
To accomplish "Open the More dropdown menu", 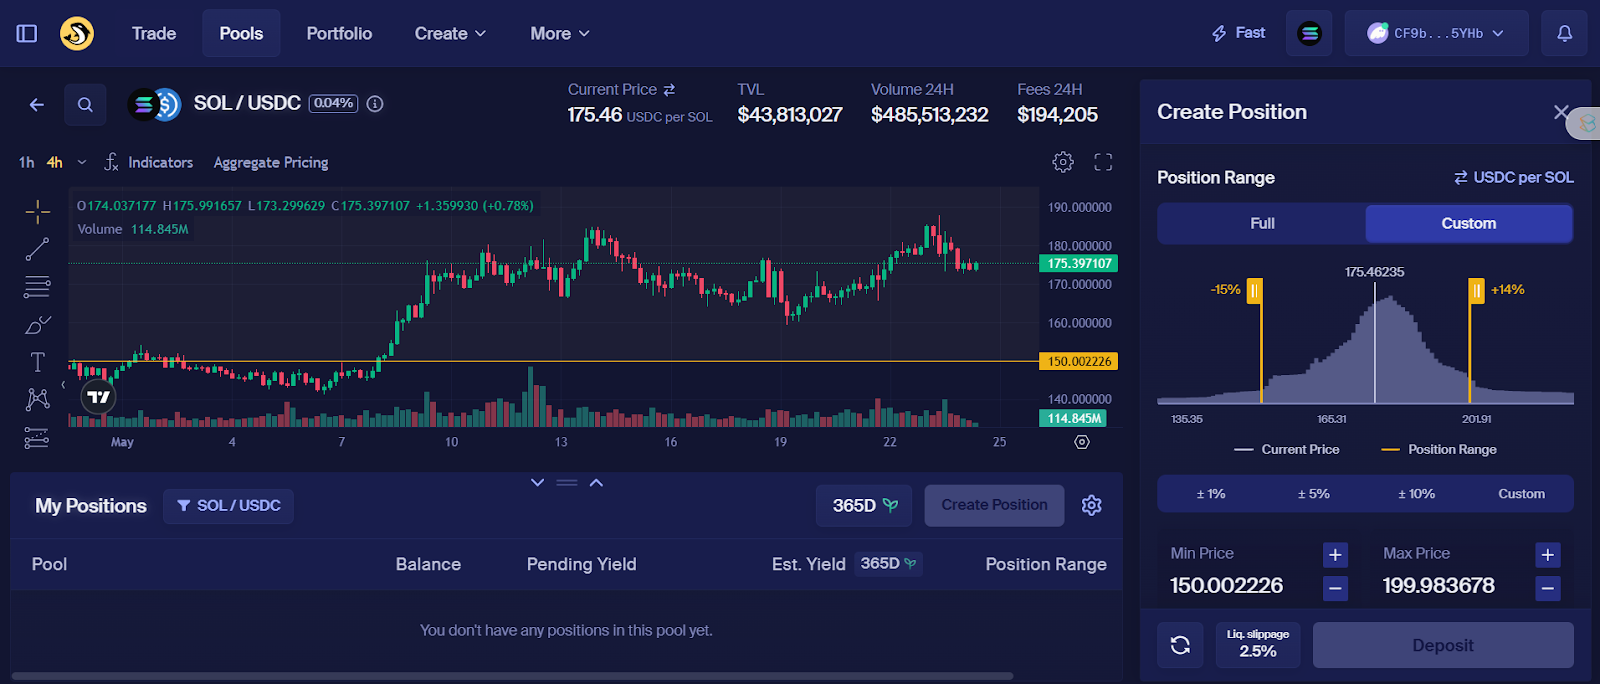I will pos(559,33).
